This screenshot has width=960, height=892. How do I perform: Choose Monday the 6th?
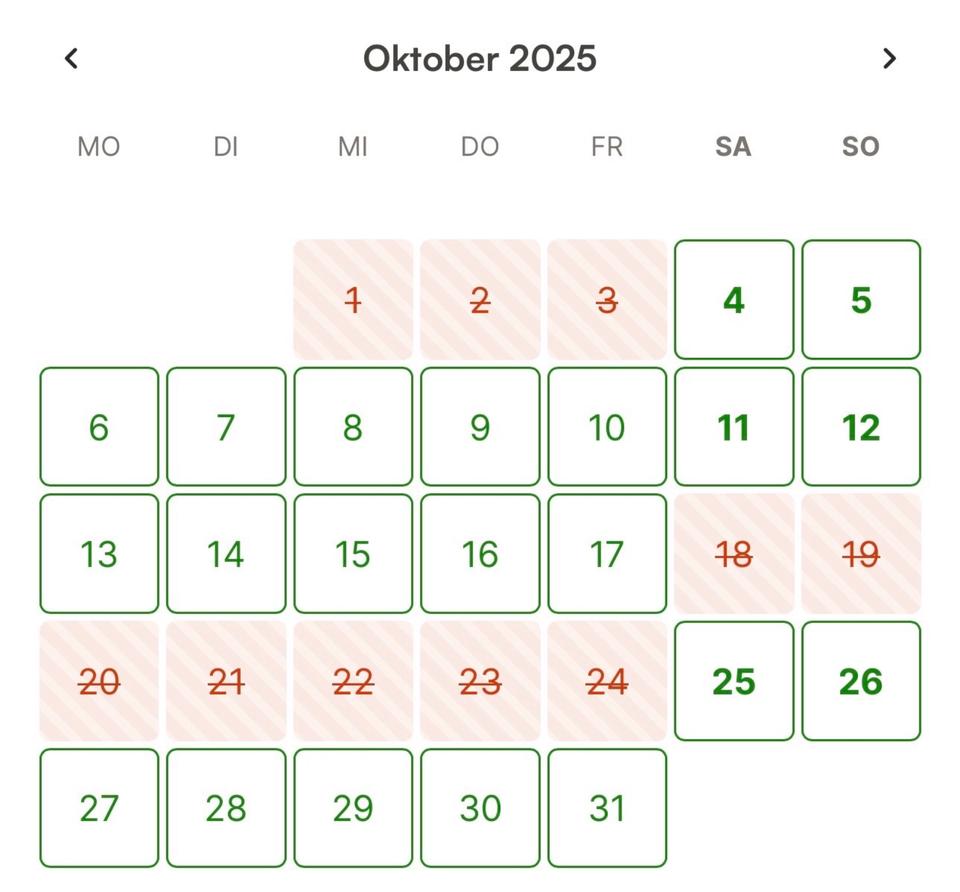(x=99, y=427)
